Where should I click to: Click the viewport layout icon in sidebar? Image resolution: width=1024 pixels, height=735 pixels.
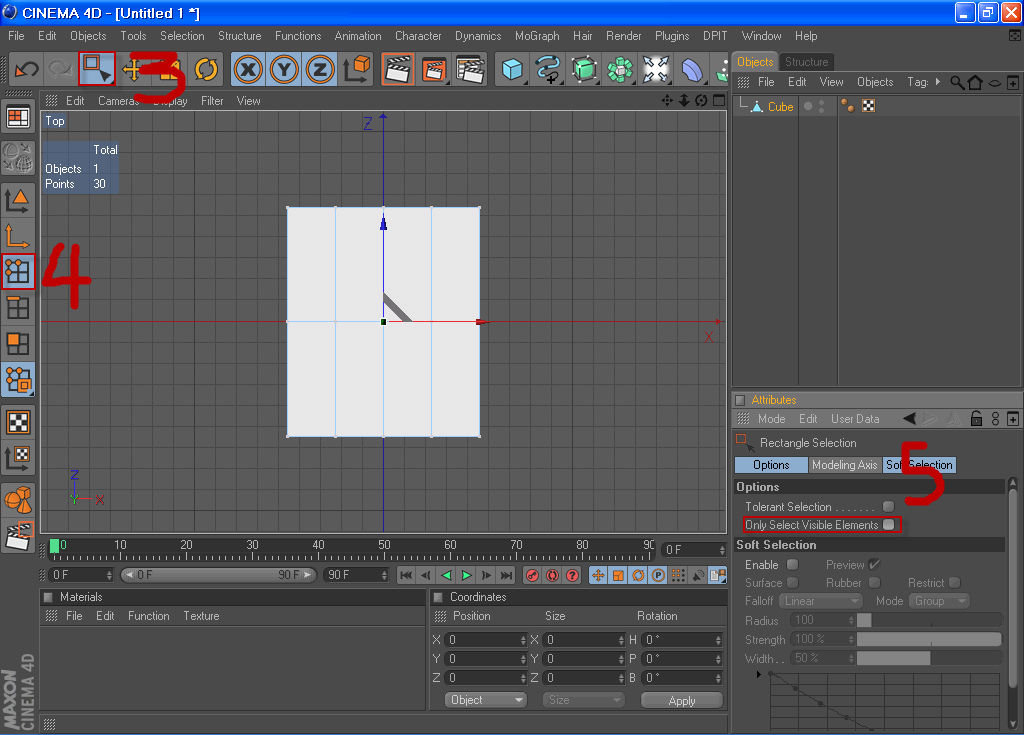pos(18,118)
